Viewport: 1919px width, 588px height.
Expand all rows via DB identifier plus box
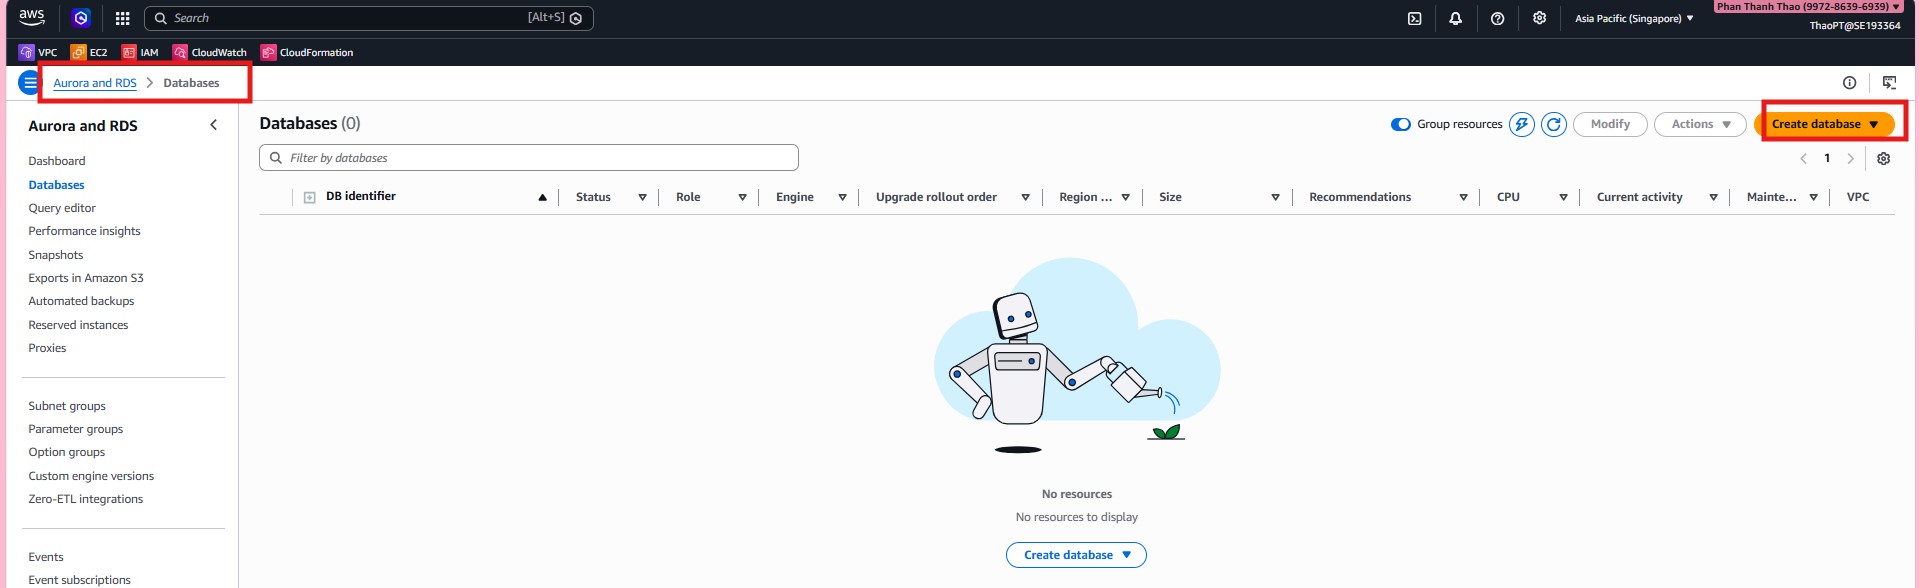coord(310,197)
